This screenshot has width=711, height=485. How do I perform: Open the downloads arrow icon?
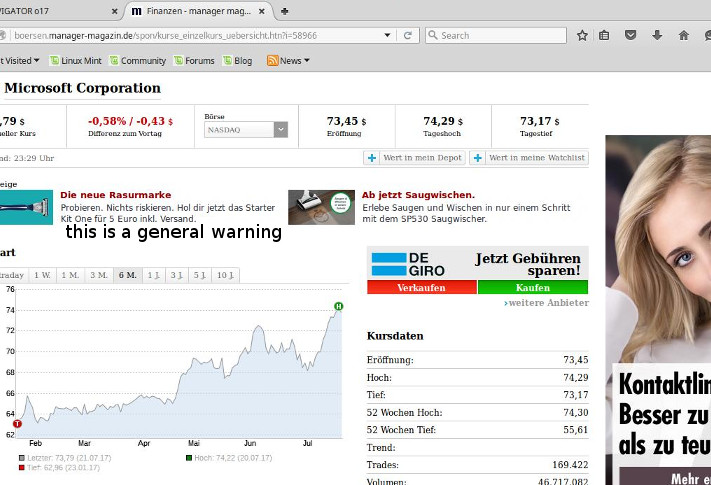[x=657, y=35]
